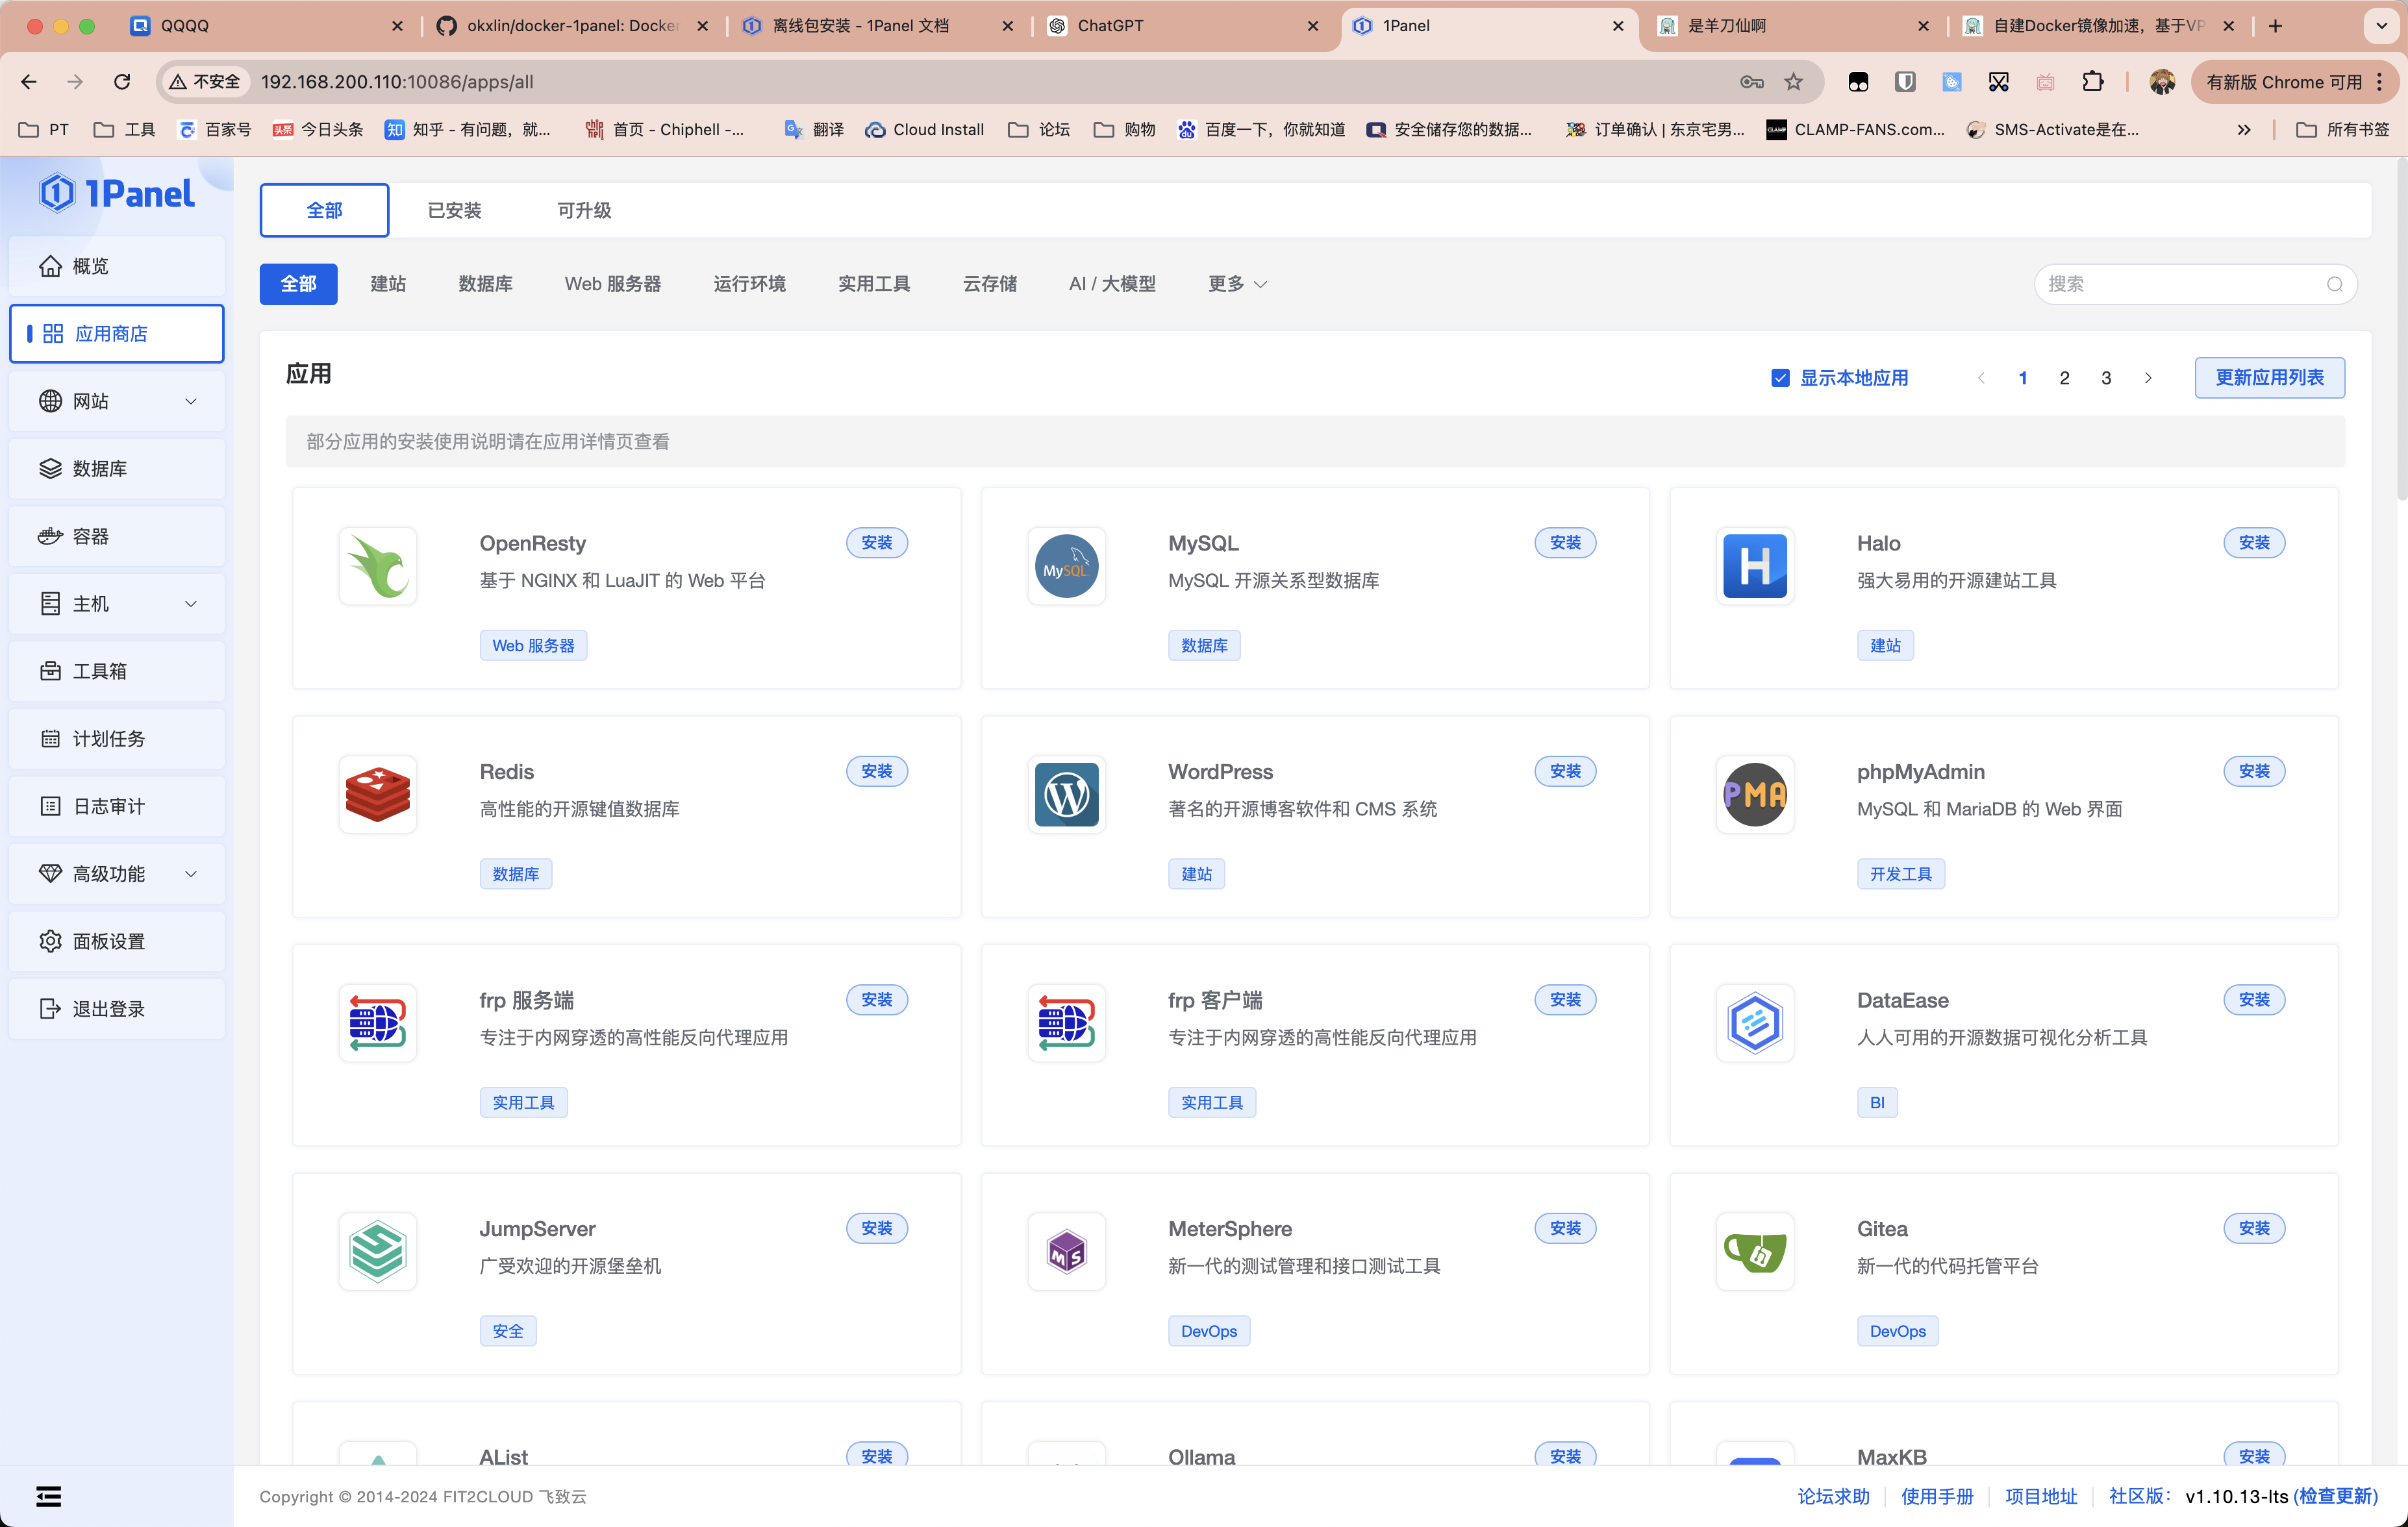Open the 容器 containers page

point(116,536)
